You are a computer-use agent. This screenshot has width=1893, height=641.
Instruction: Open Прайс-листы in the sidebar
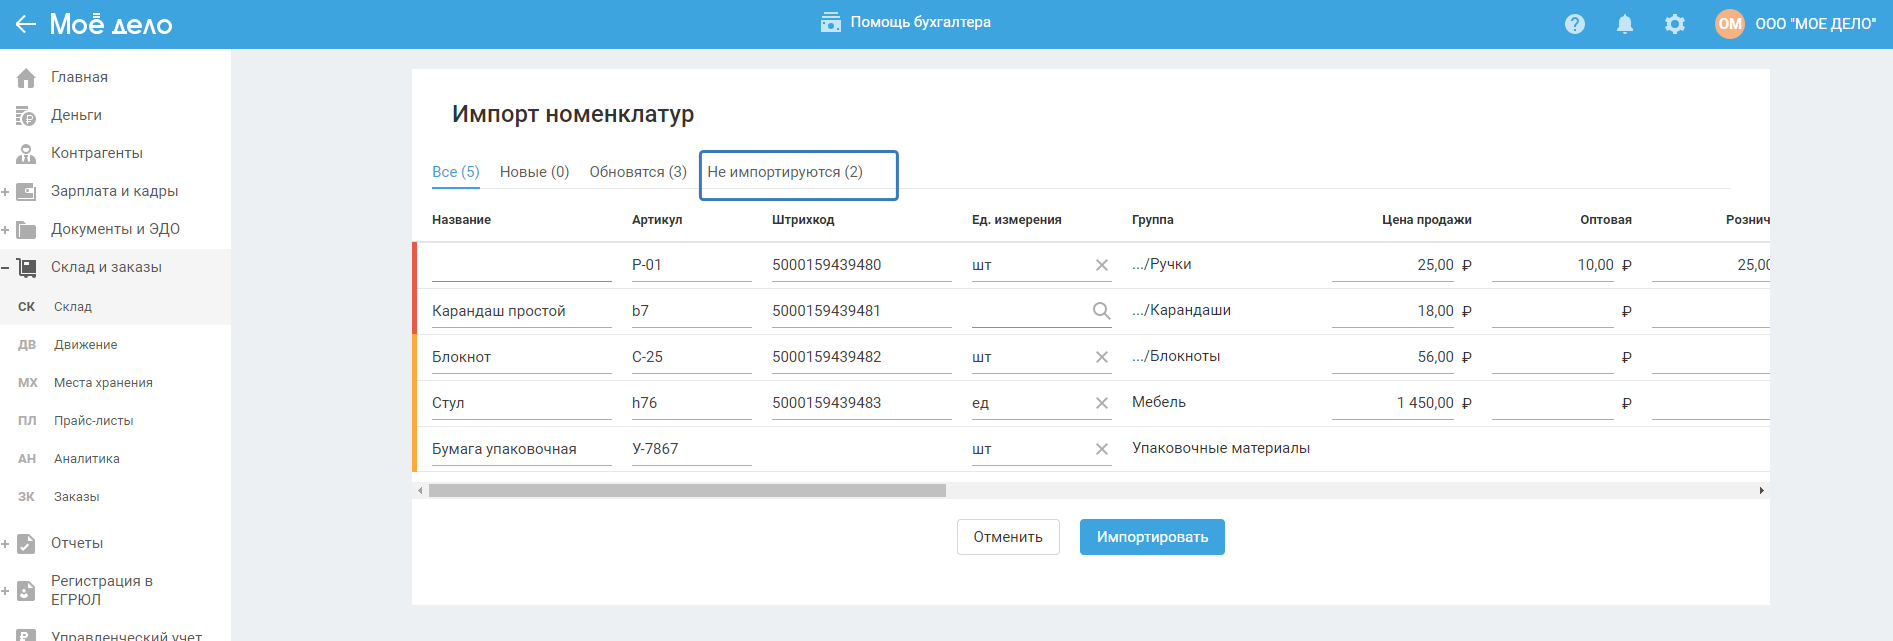click(93, 421)
